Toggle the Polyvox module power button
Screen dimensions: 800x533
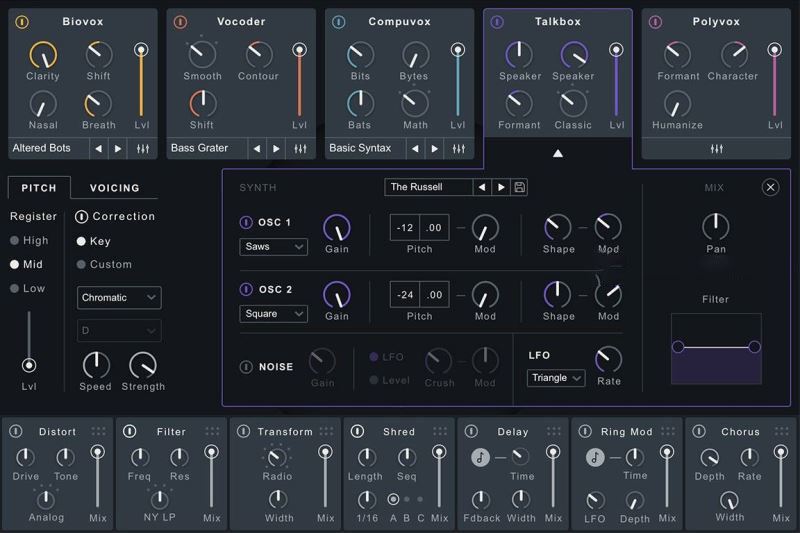[x=655, y=22]
